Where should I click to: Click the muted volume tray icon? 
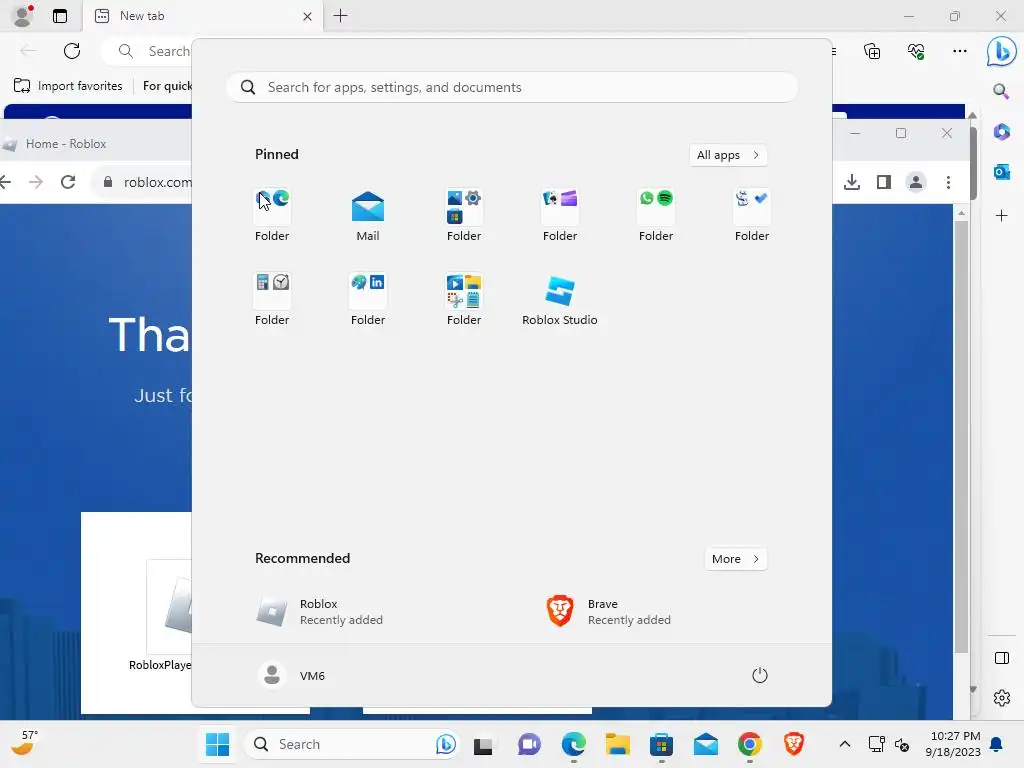pos(902,744)
